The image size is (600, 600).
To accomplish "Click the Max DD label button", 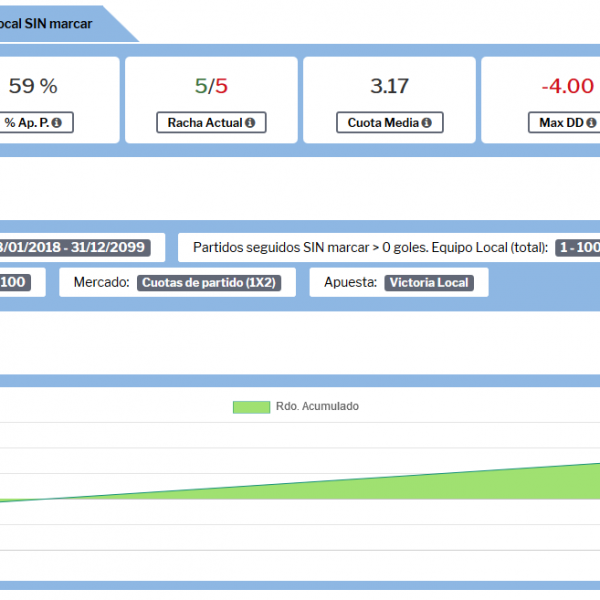I will click(x=564, y=122).
